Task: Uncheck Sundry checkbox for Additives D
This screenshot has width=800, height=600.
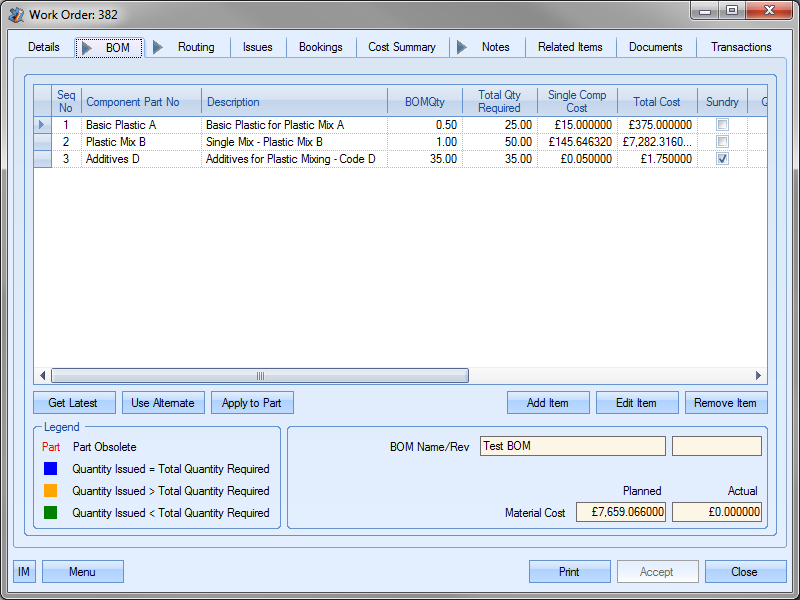Action: tap(722, 159)
